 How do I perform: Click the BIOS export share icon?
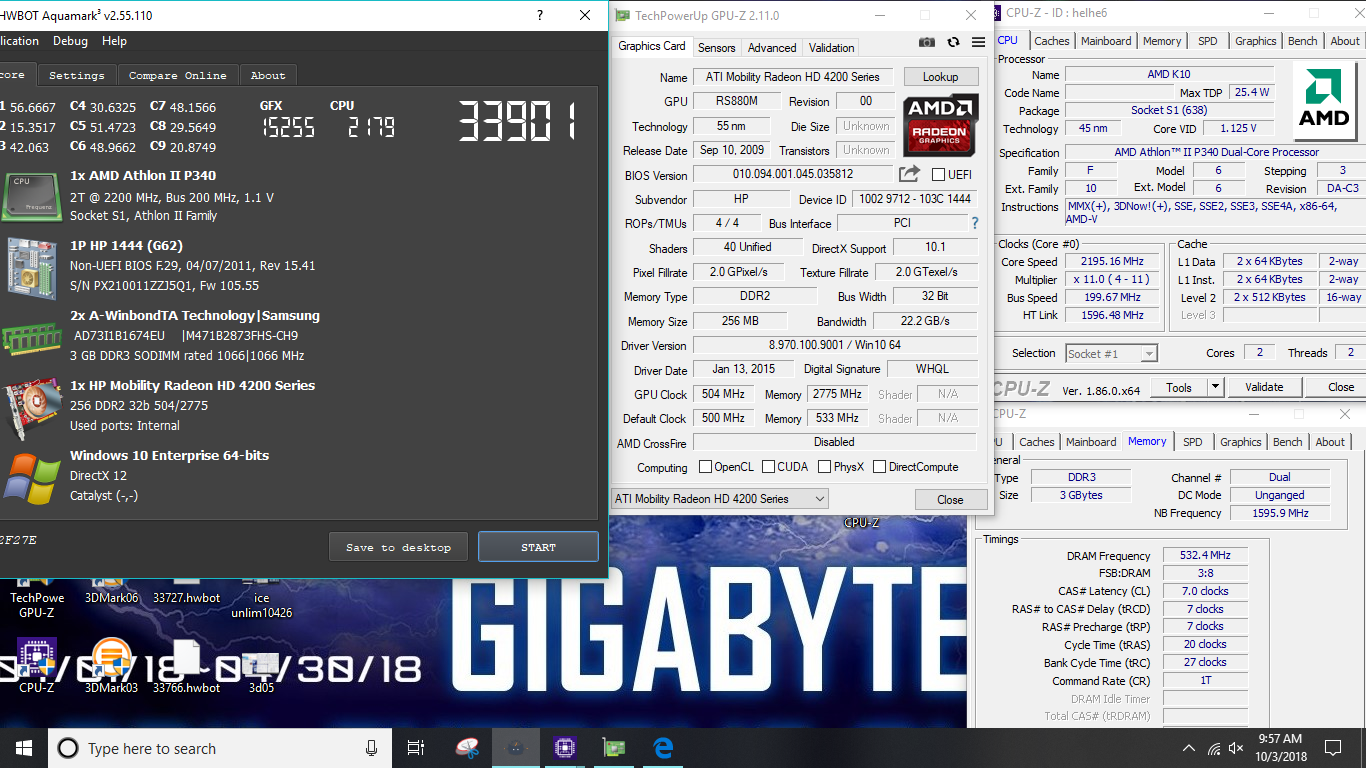(x=910, y=174)
